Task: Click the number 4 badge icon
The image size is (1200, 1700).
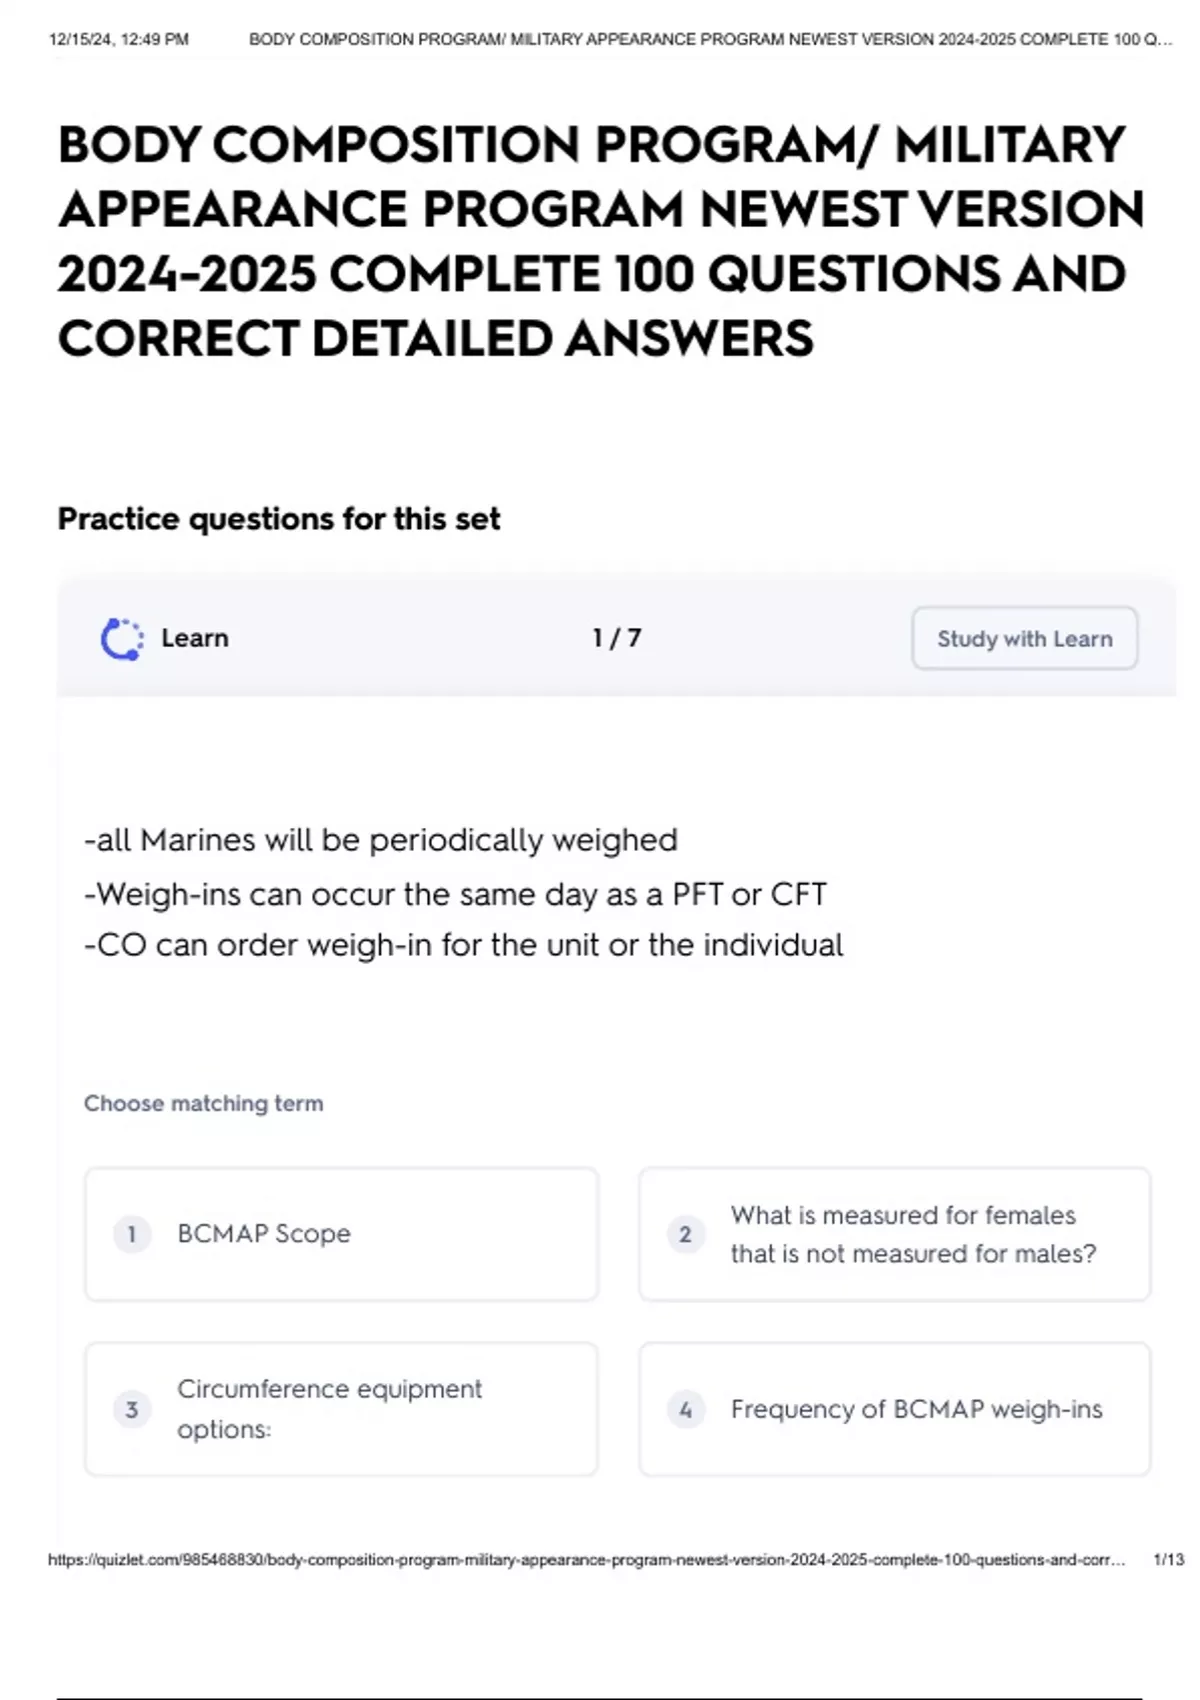Action: pos(685,1410)
